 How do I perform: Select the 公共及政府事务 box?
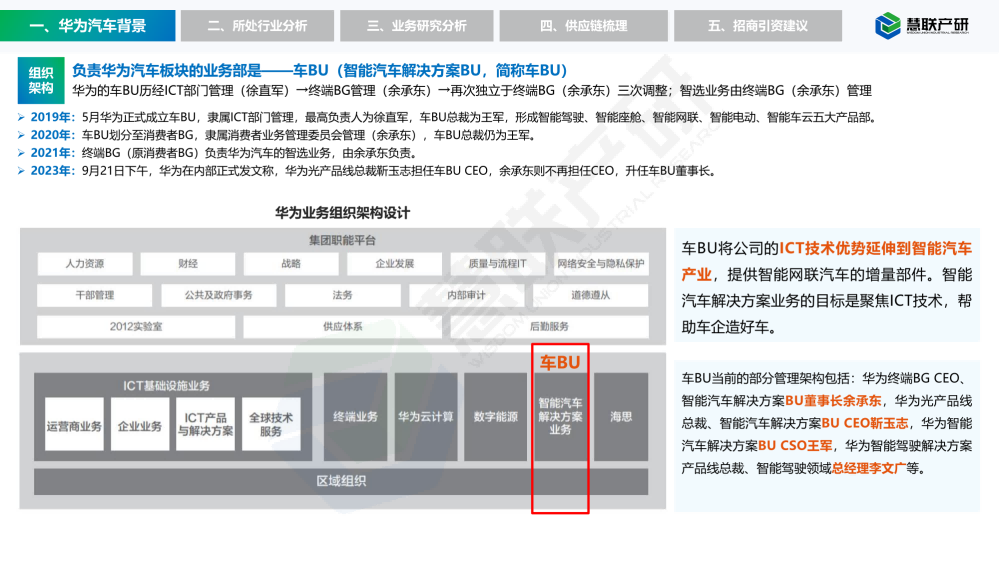tap(219, 295)
